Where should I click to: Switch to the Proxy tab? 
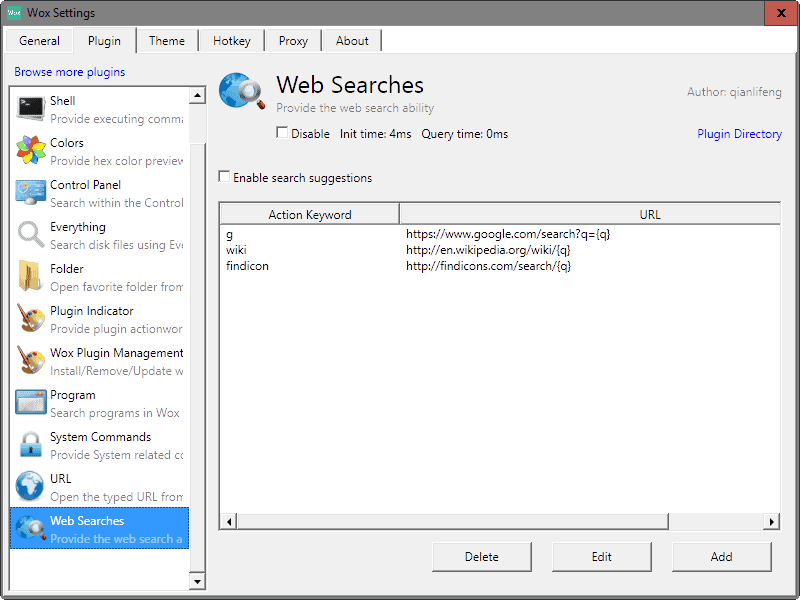pyautogui.click(x=292, y=41)
